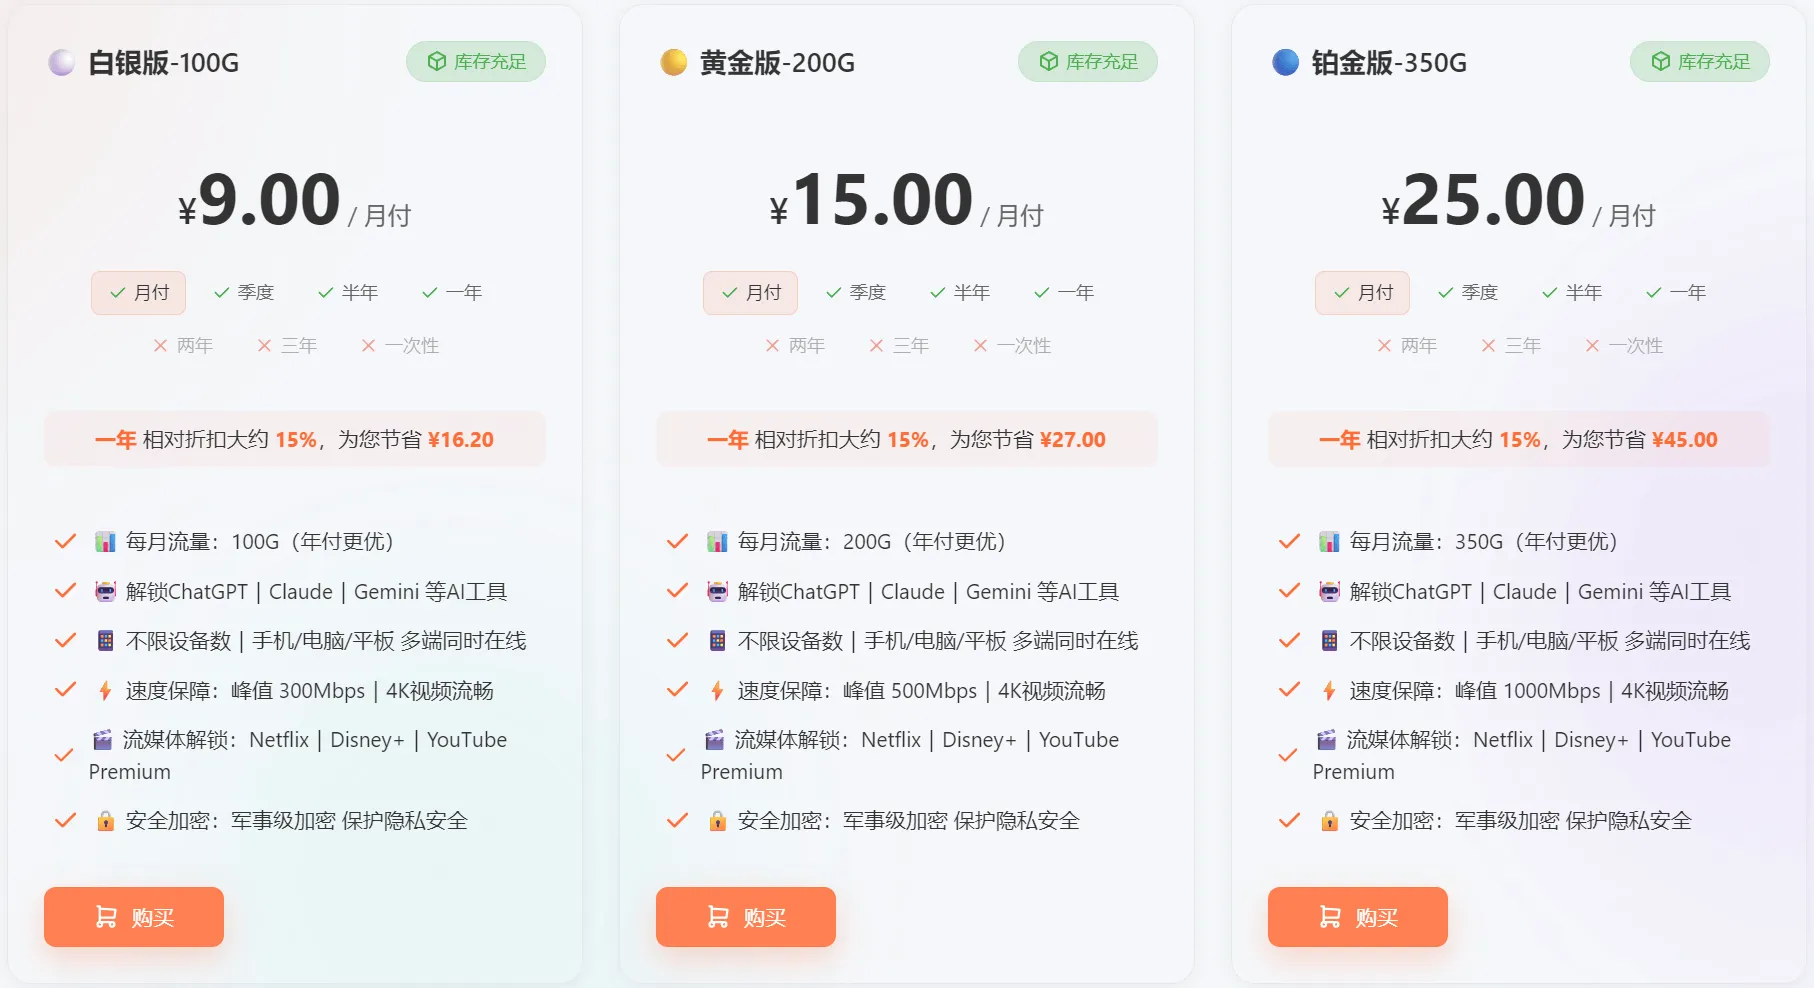Click 一次性 option under 铂金版
Screen dimensions: 1814x988
pos(1623,345)
